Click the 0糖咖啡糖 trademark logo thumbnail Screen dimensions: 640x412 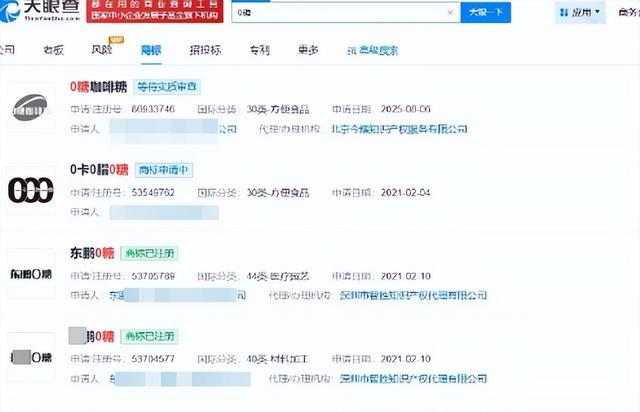(30, 108)
